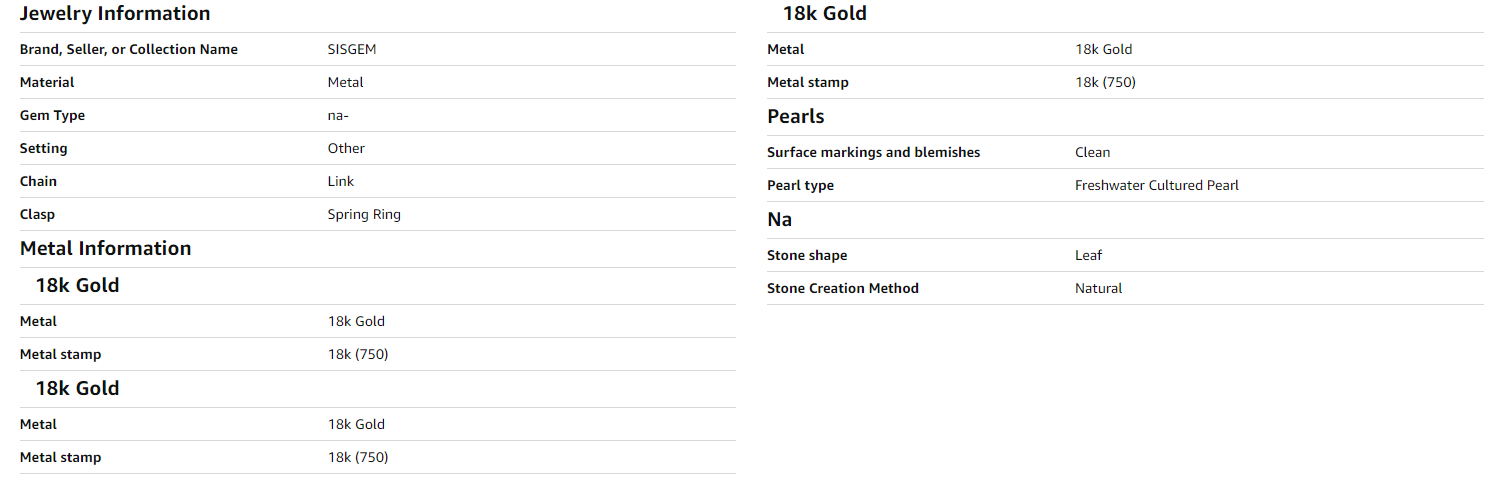Click the Jewelry Information heading

[115, 14]
